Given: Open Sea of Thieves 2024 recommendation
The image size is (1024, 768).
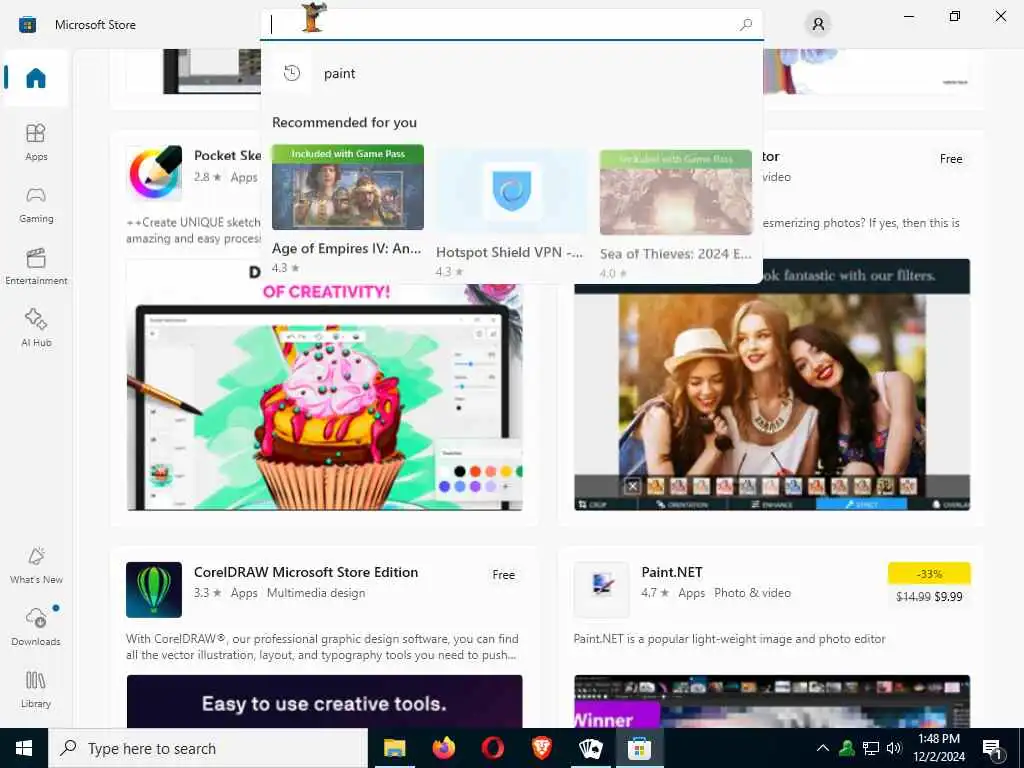Looking at the screenshot, I should (675, 191).
